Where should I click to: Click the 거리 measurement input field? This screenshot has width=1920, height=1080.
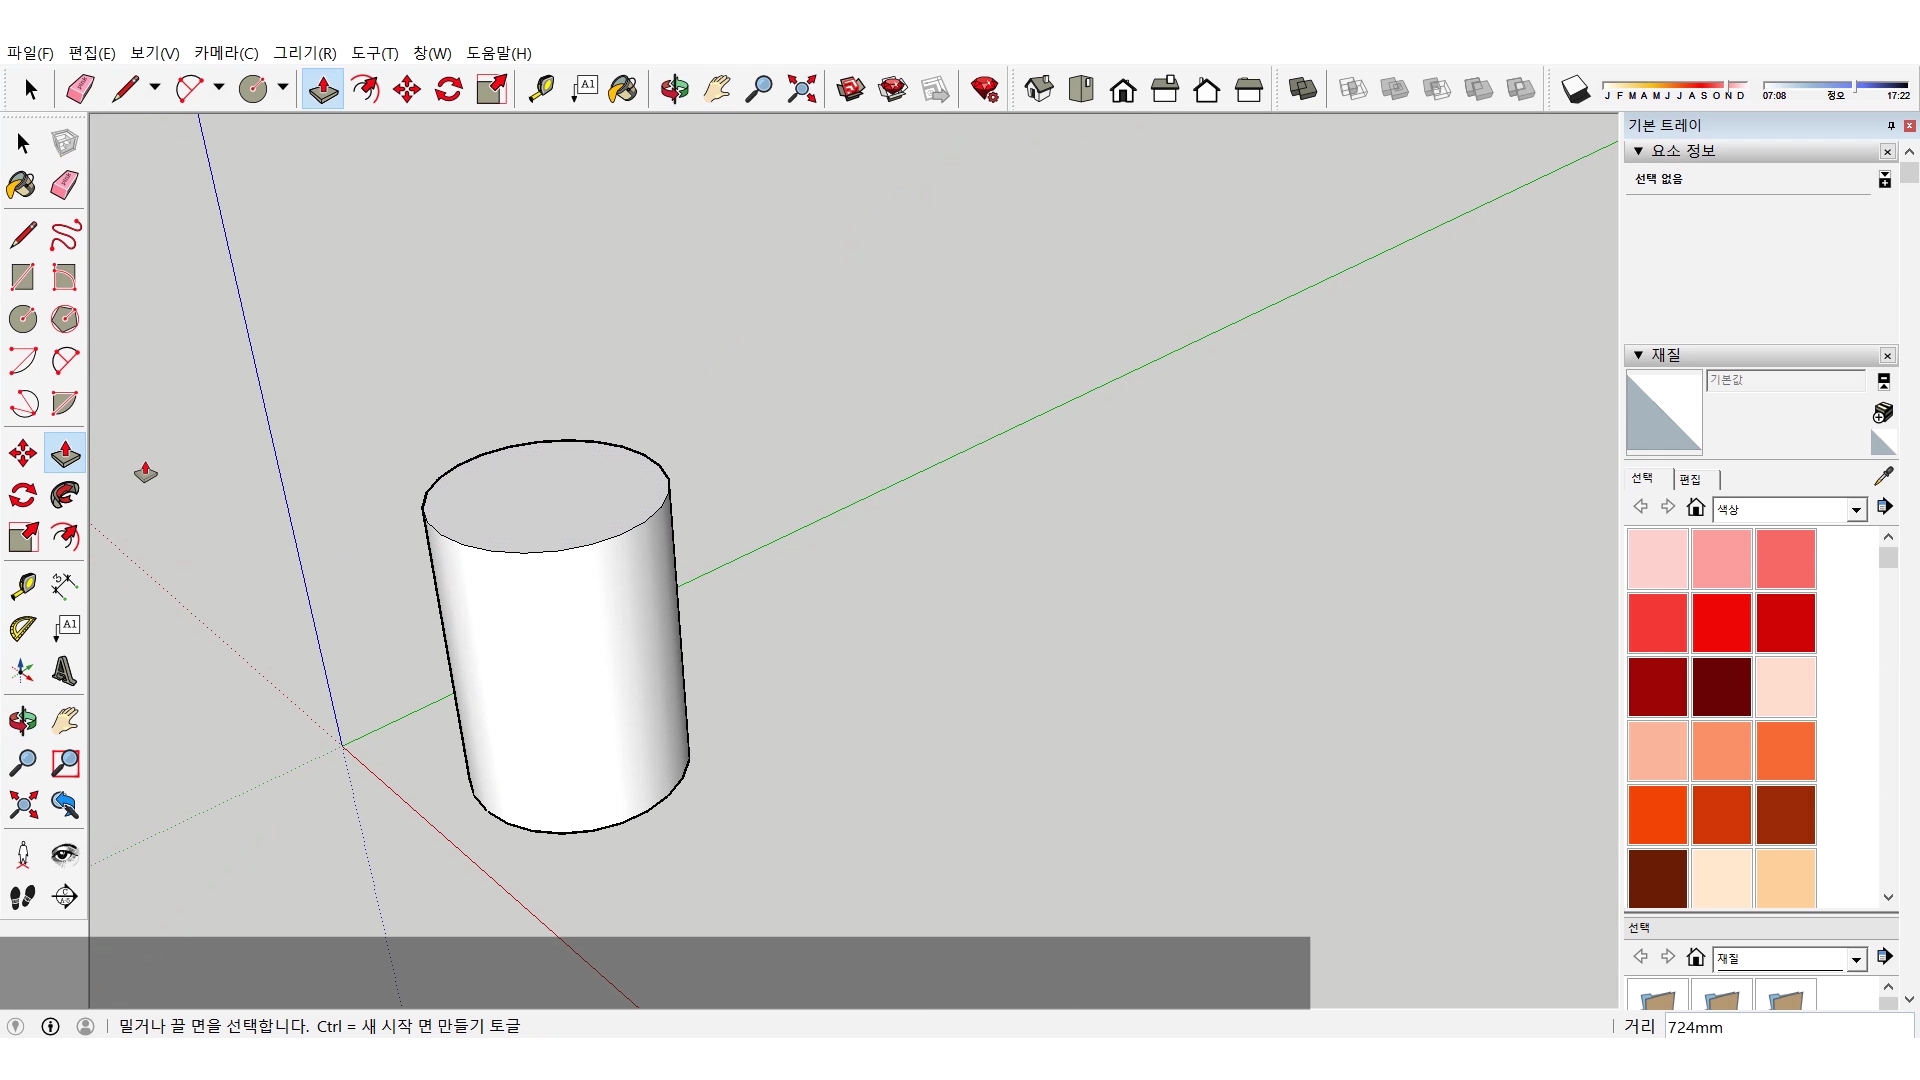point(1785,1027)
